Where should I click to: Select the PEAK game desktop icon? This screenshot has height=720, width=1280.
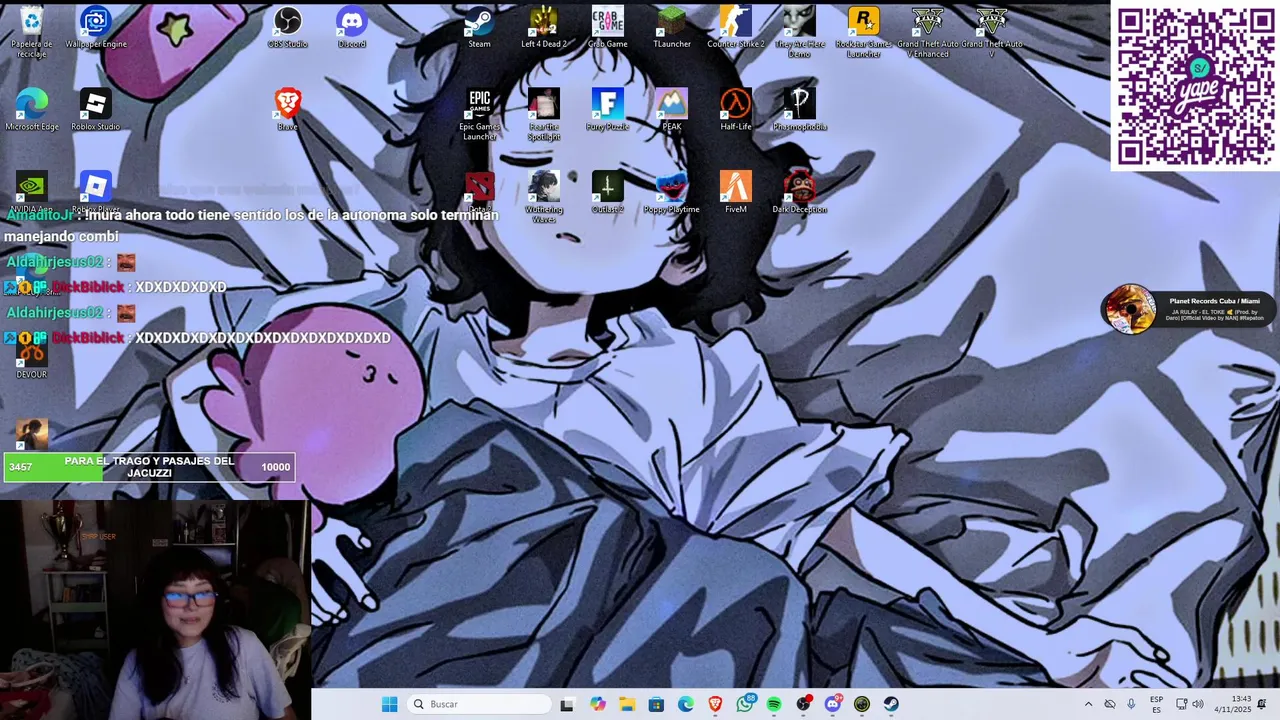pyautogui.click(x=672, y=110)
